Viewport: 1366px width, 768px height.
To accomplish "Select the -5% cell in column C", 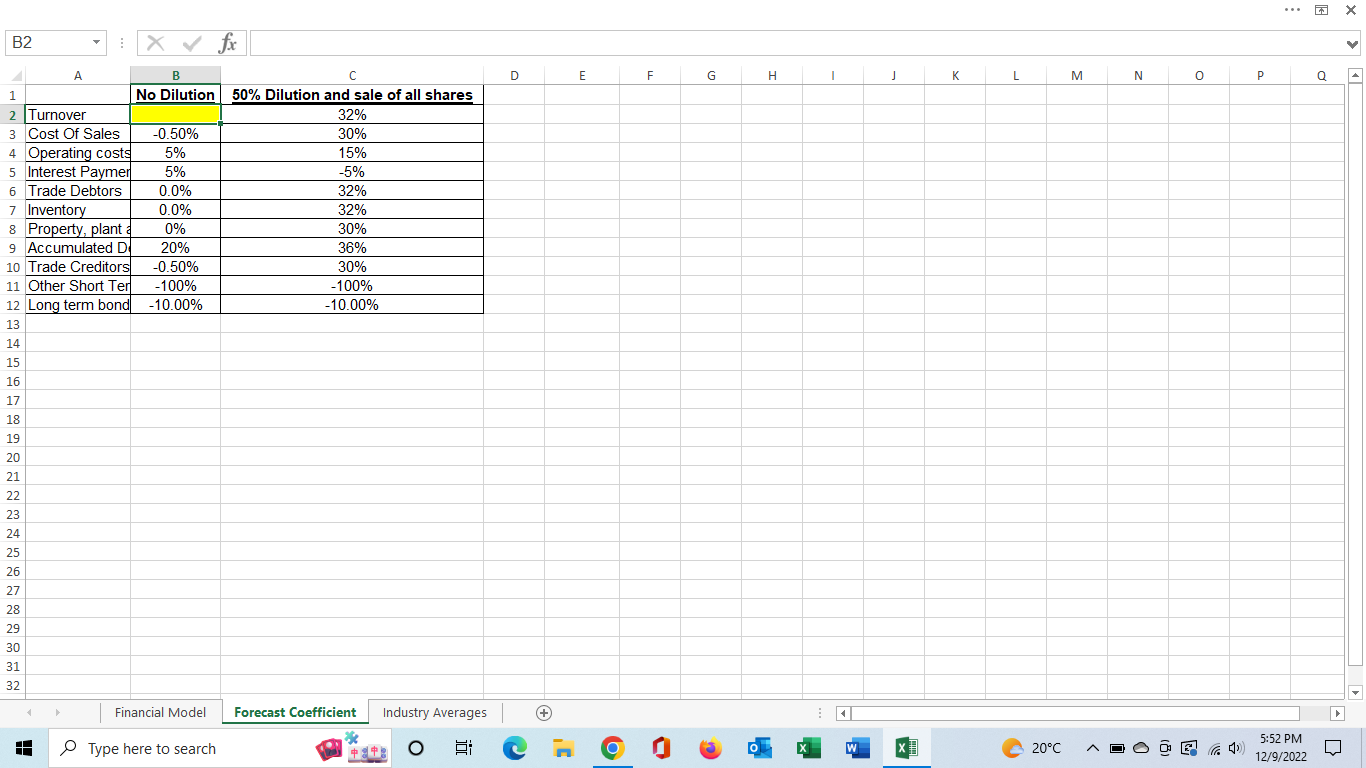I will [x=352, y=172].
